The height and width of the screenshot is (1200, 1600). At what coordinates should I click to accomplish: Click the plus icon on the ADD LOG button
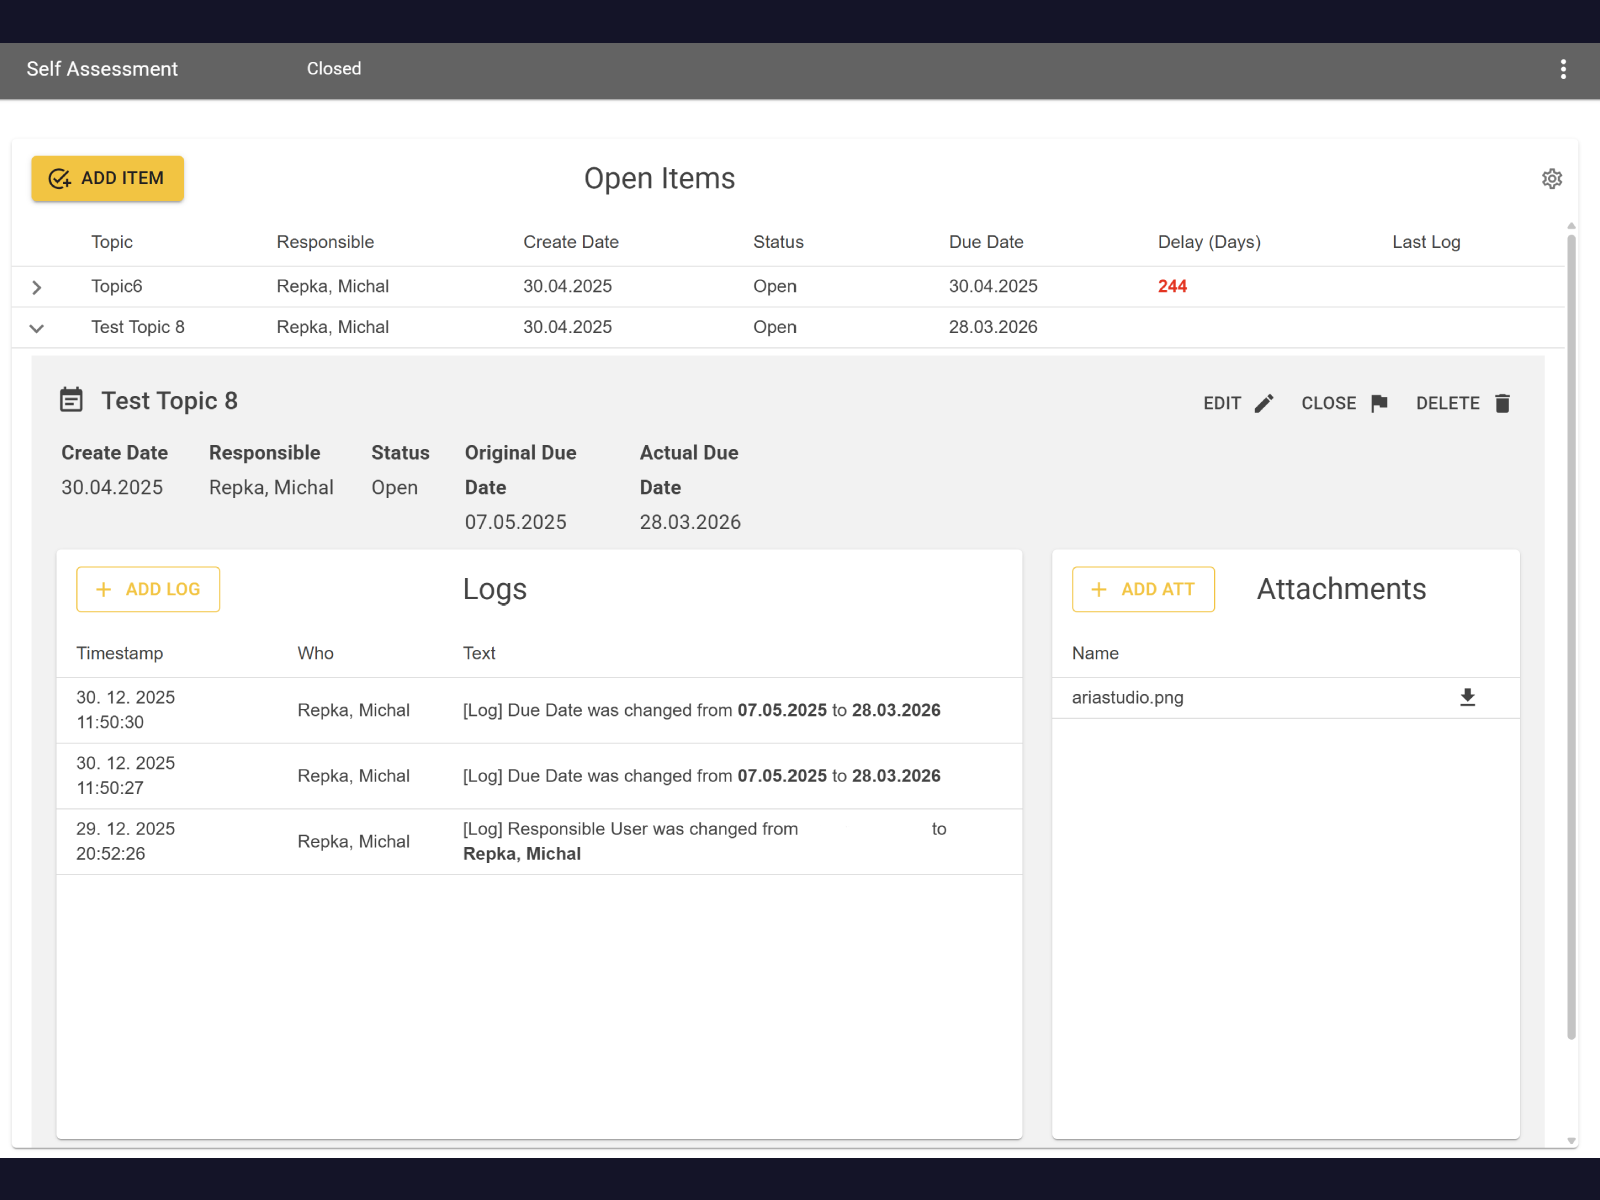click(x=103, y=589)
